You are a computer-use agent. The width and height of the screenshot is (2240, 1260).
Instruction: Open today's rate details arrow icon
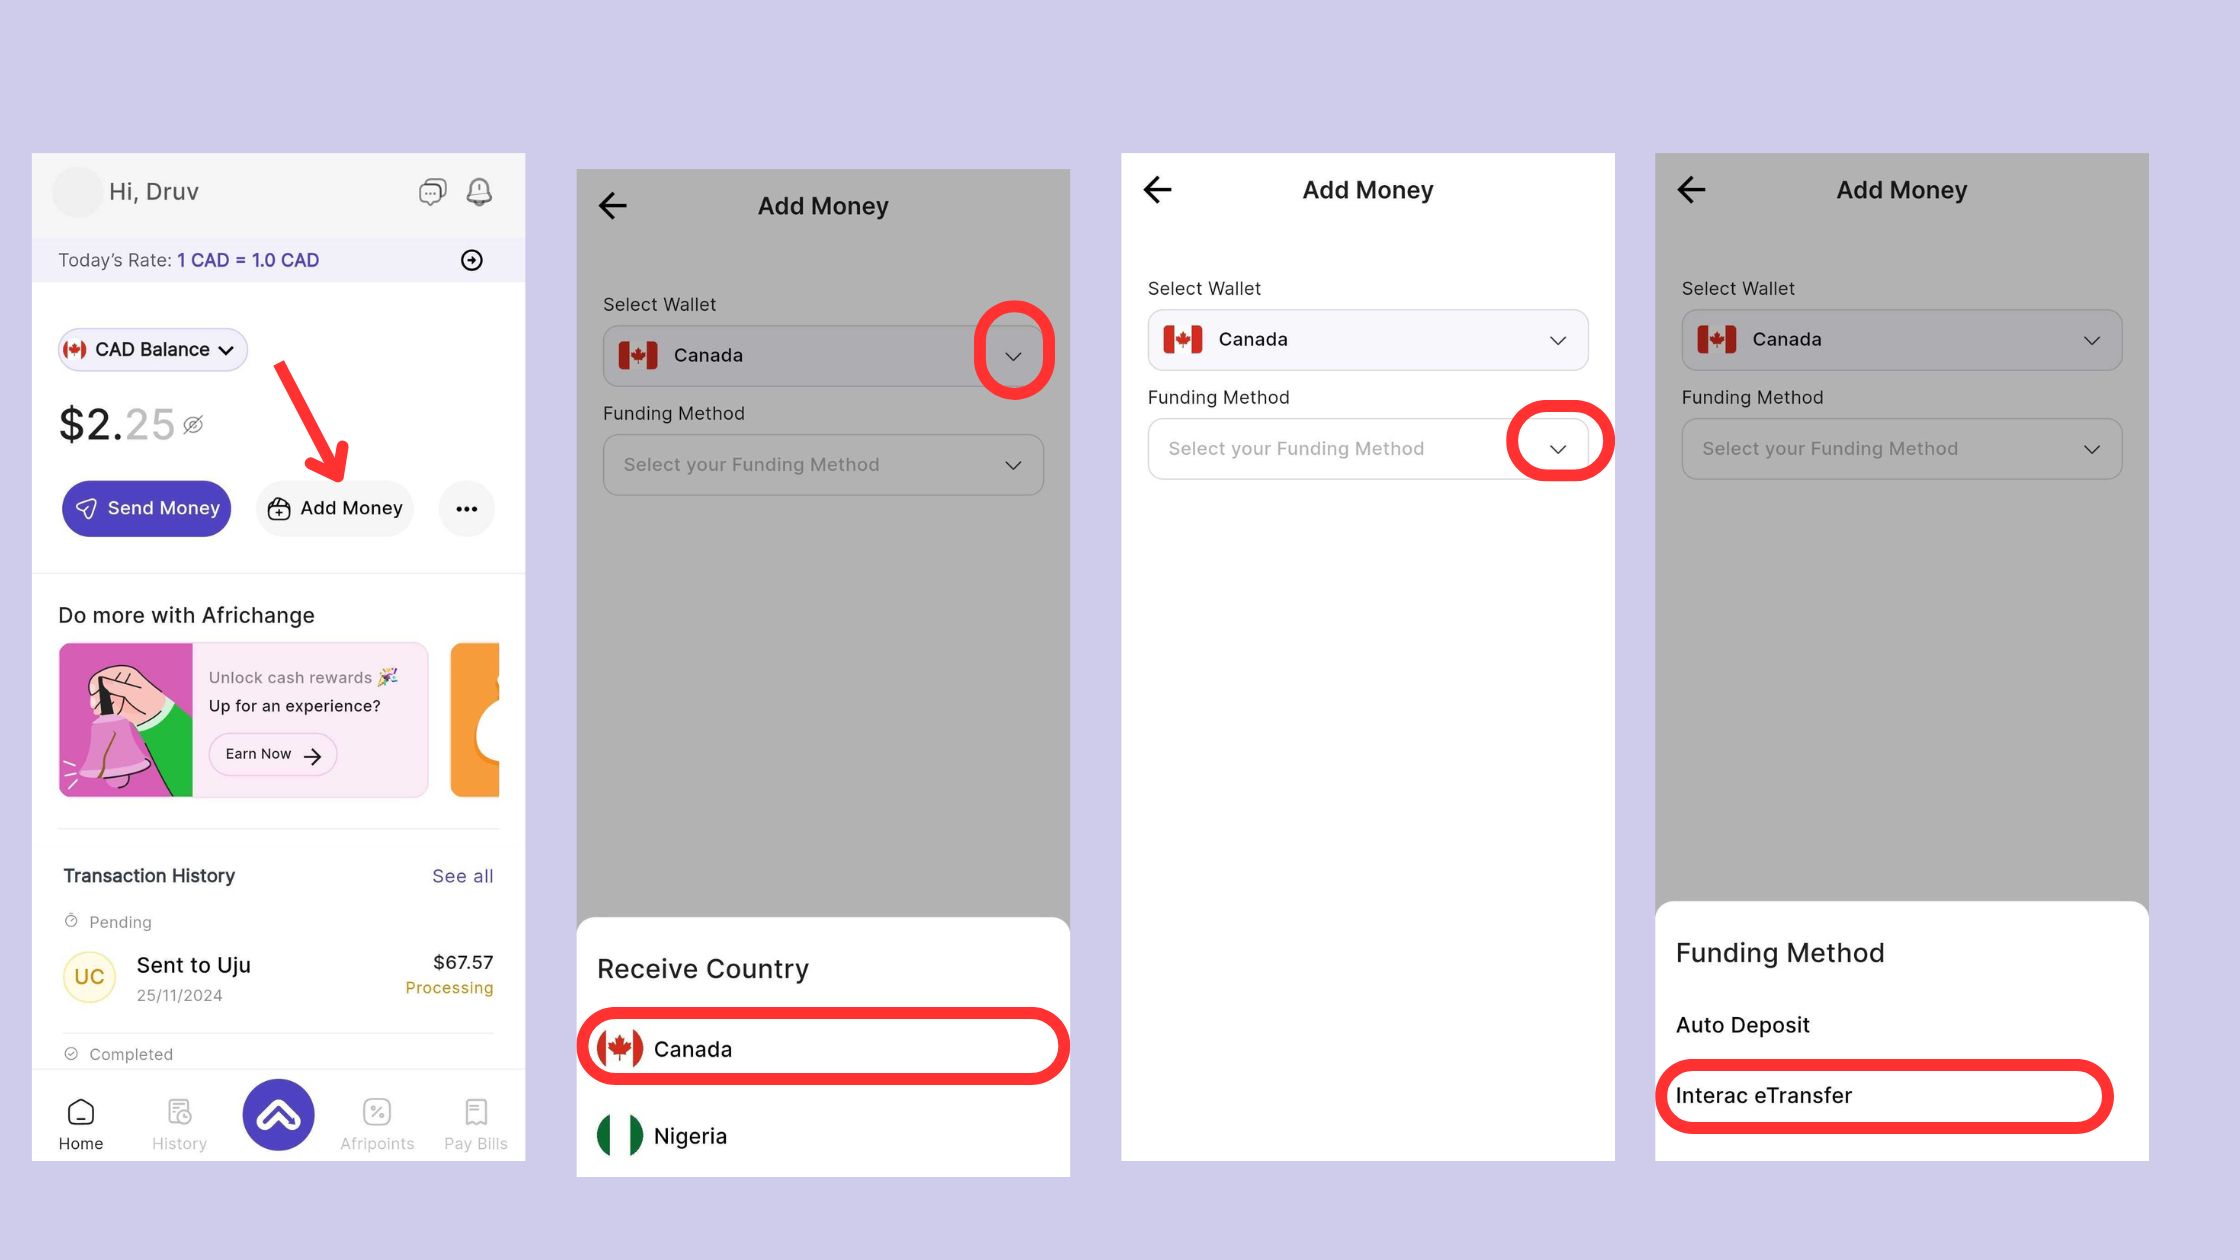pos(471,260)
